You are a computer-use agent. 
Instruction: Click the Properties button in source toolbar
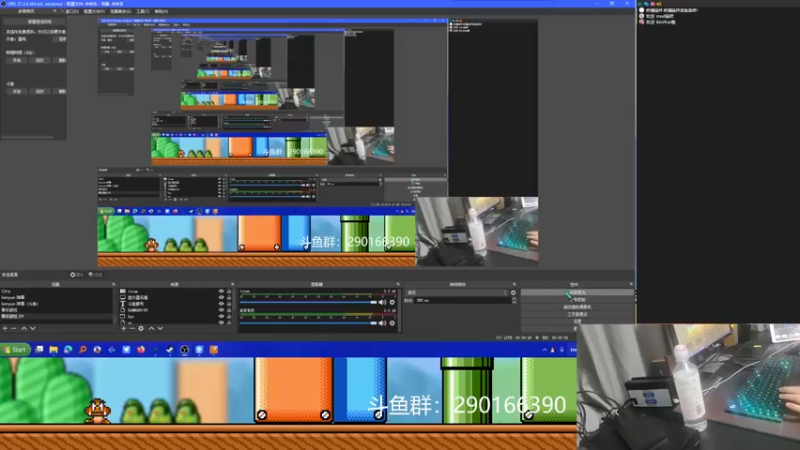click(x=77, y=274)
